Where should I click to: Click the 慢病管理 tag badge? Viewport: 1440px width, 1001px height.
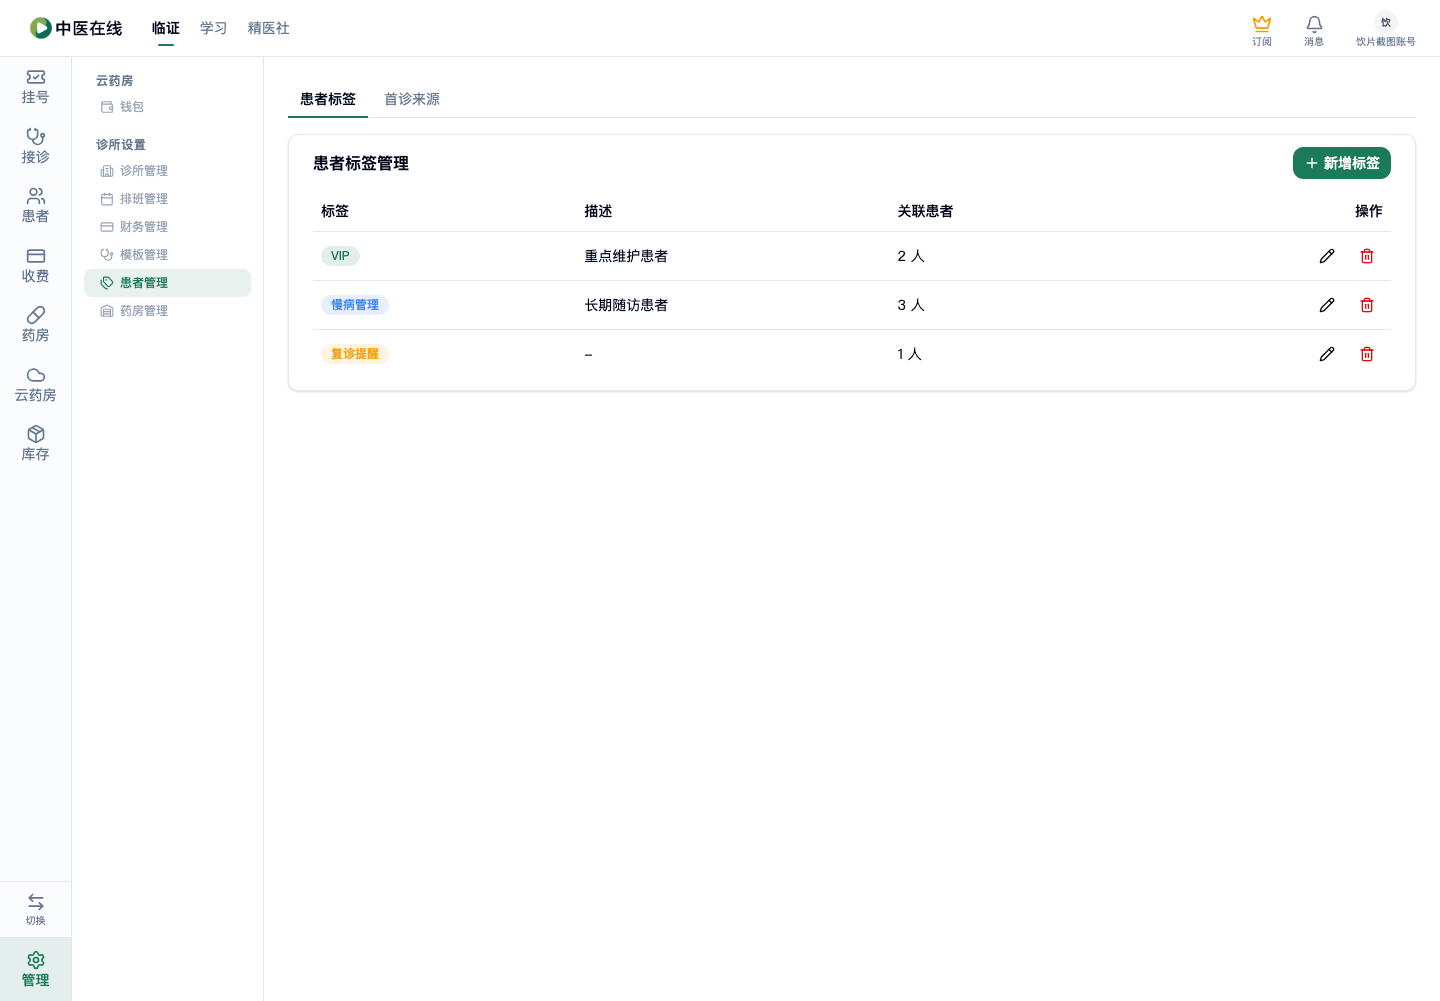[355, 305]
